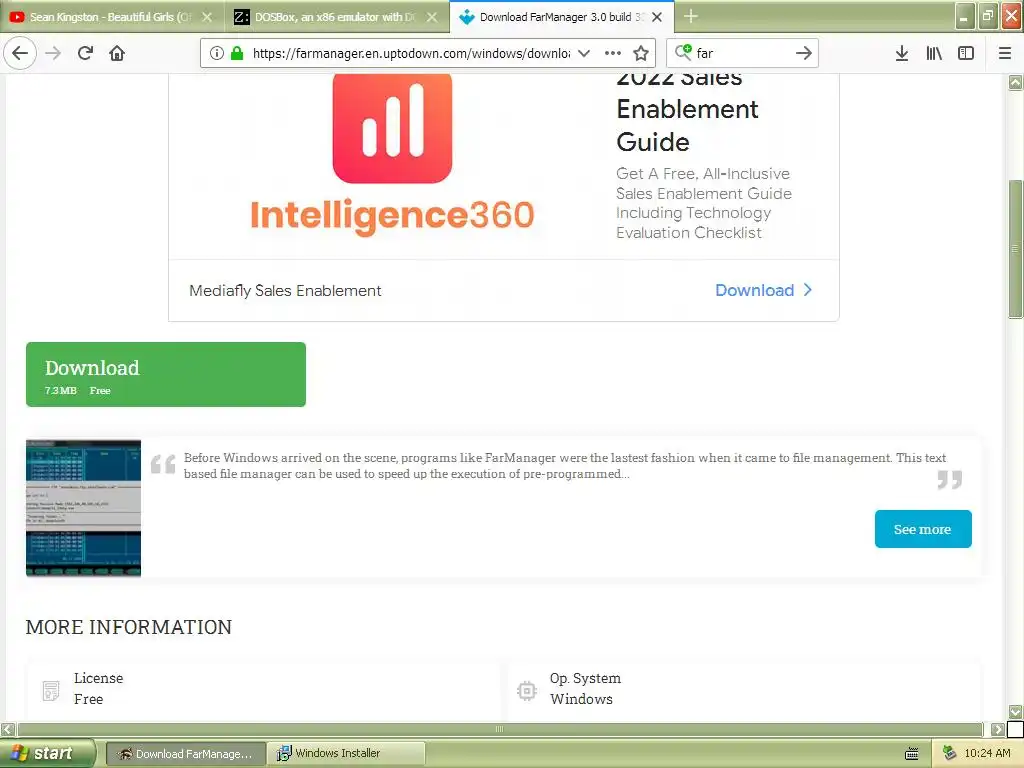Show site information icon in address bar
1024x768 pixels.
217,53
